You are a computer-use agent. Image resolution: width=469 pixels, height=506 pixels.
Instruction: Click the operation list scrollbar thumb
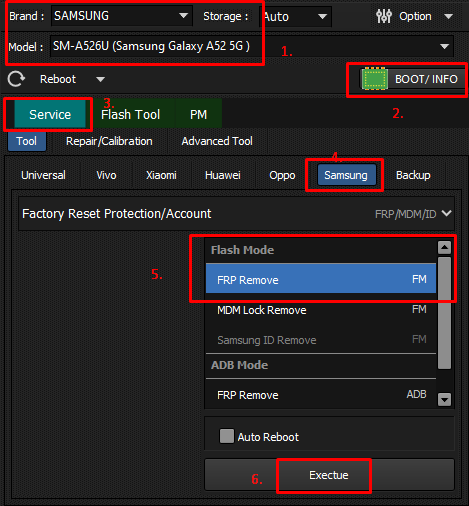pyautogui.click(x=444, y=313)
